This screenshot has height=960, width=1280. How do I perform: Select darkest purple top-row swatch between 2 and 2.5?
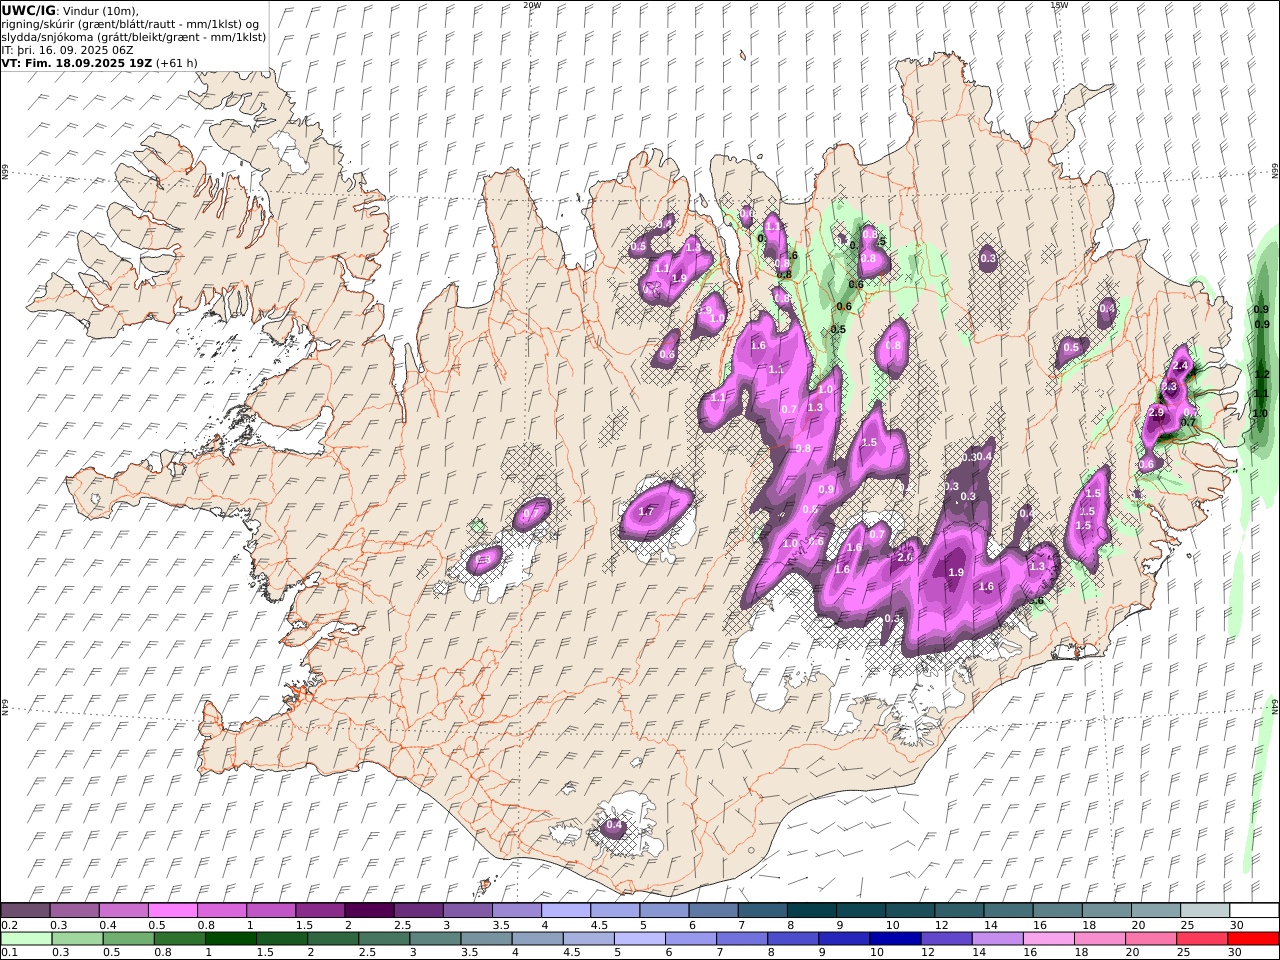click(x=368, y=910)
